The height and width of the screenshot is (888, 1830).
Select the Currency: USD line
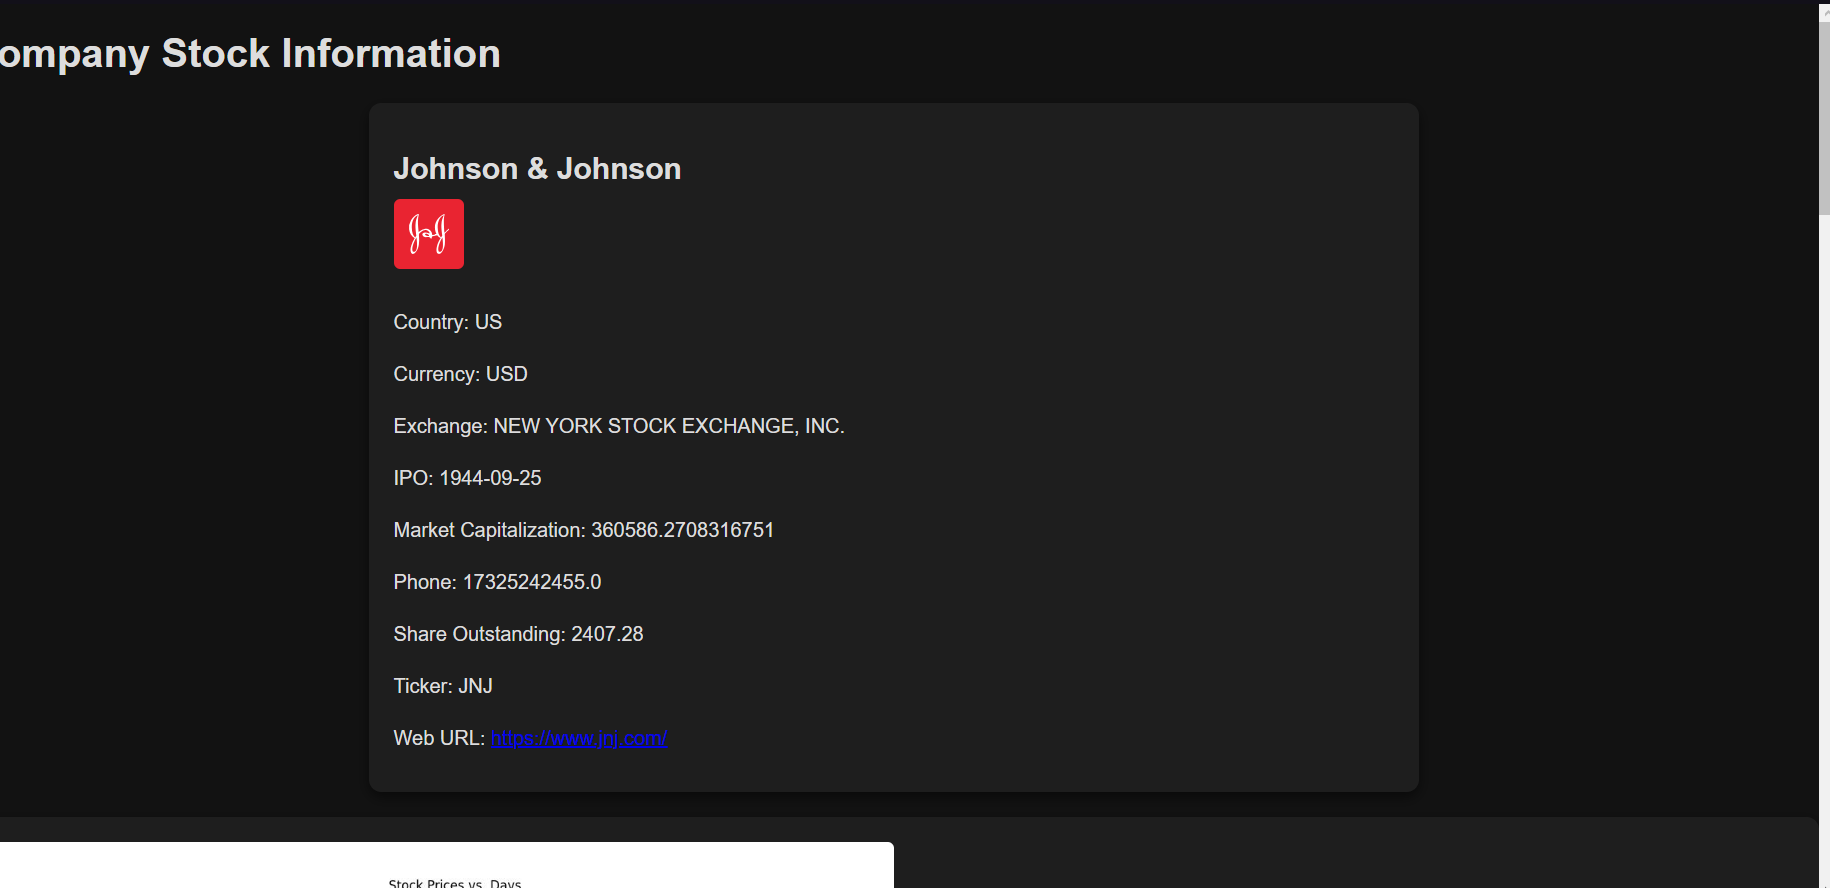click(x=461, y=374)
